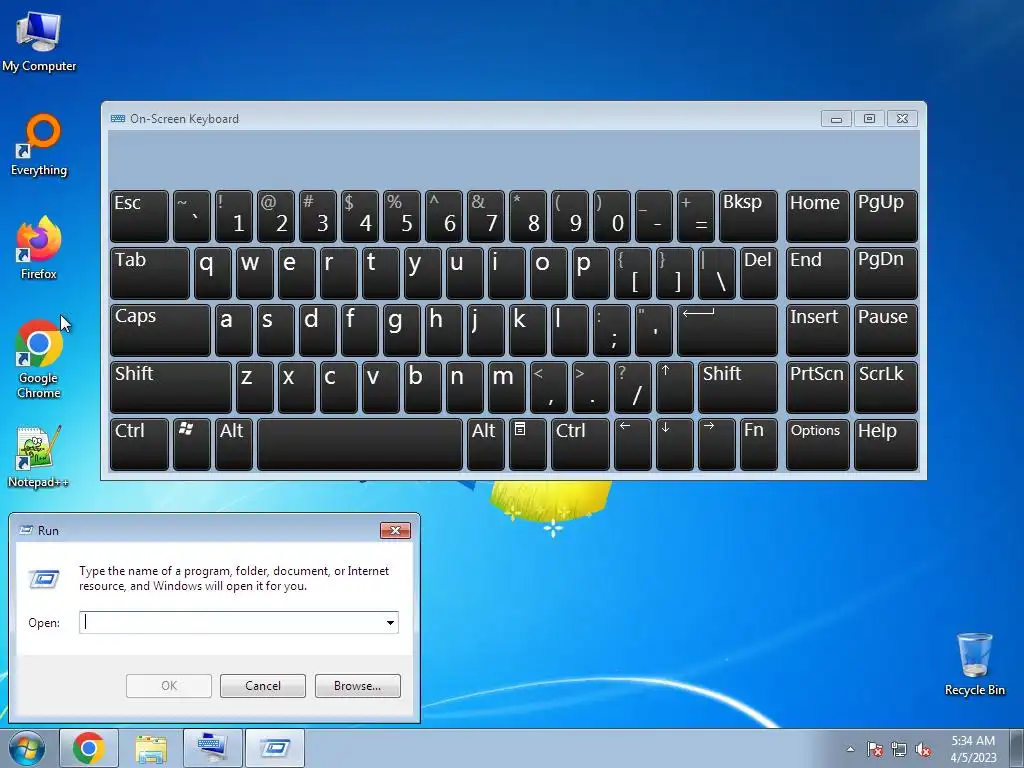Screen dimensions: 1024x768
Task: Click the m key
Action: 506,388
